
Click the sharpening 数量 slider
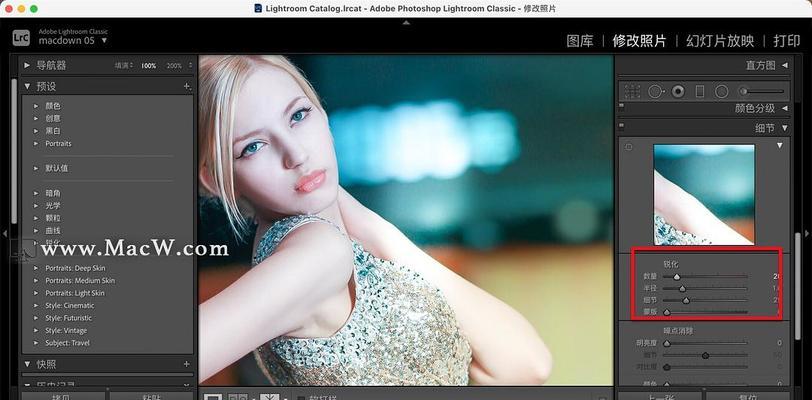tap(705, 277)
